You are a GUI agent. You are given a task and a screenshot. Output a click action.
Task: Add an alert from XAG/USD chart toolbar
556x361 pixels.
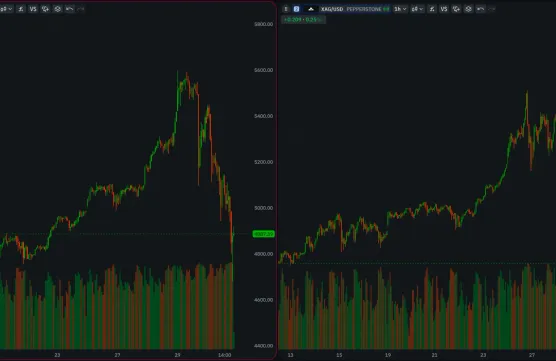[x=456, y=9]
